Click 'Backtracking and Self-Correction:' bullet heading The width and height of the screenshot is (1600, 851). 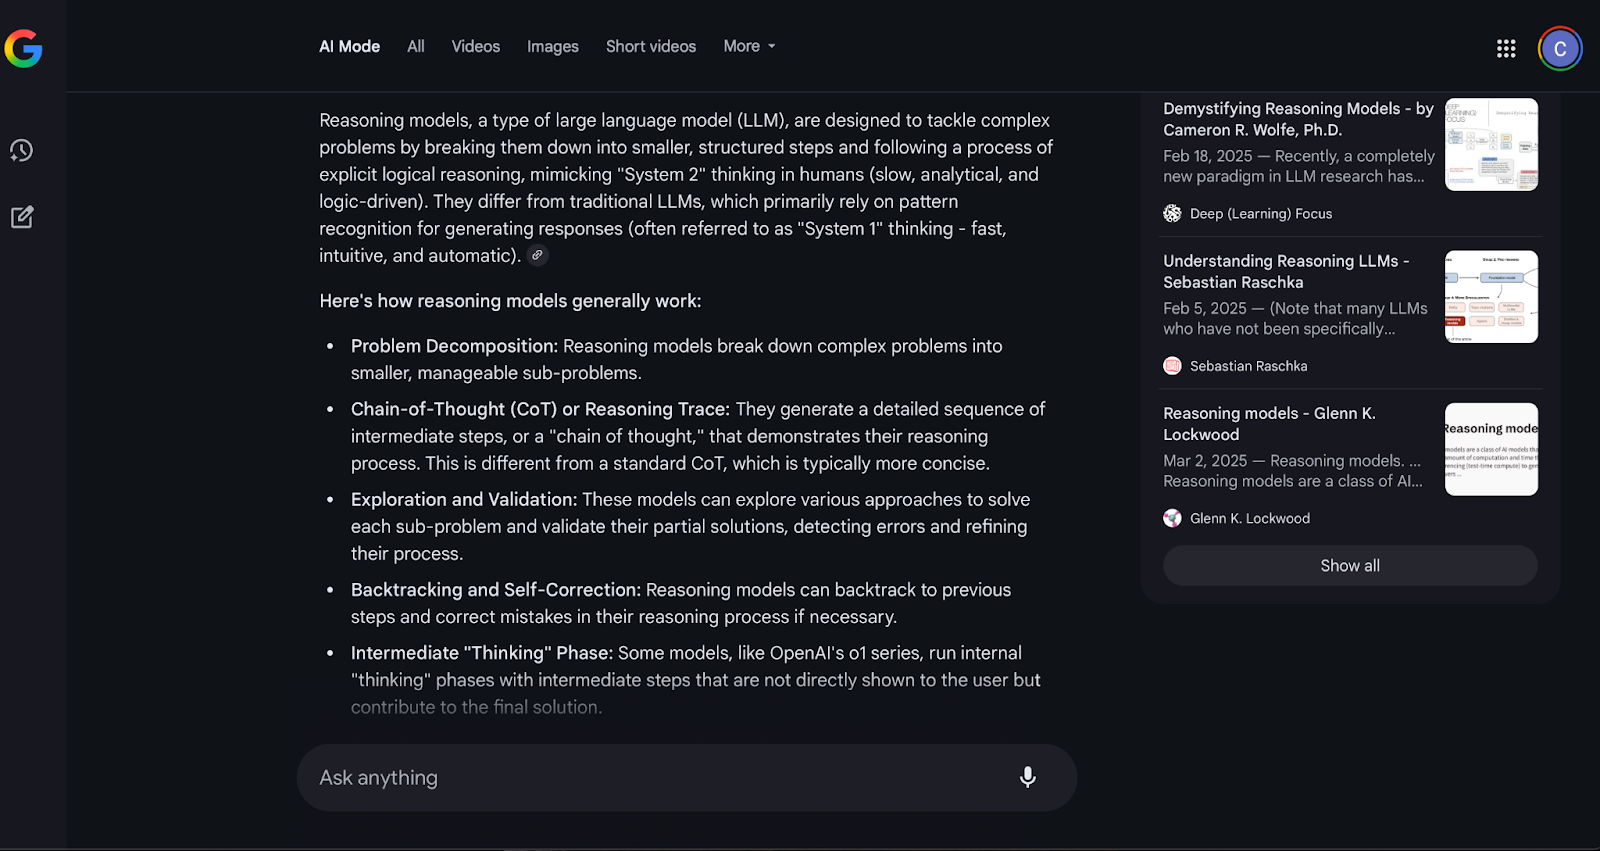(496, 590)
